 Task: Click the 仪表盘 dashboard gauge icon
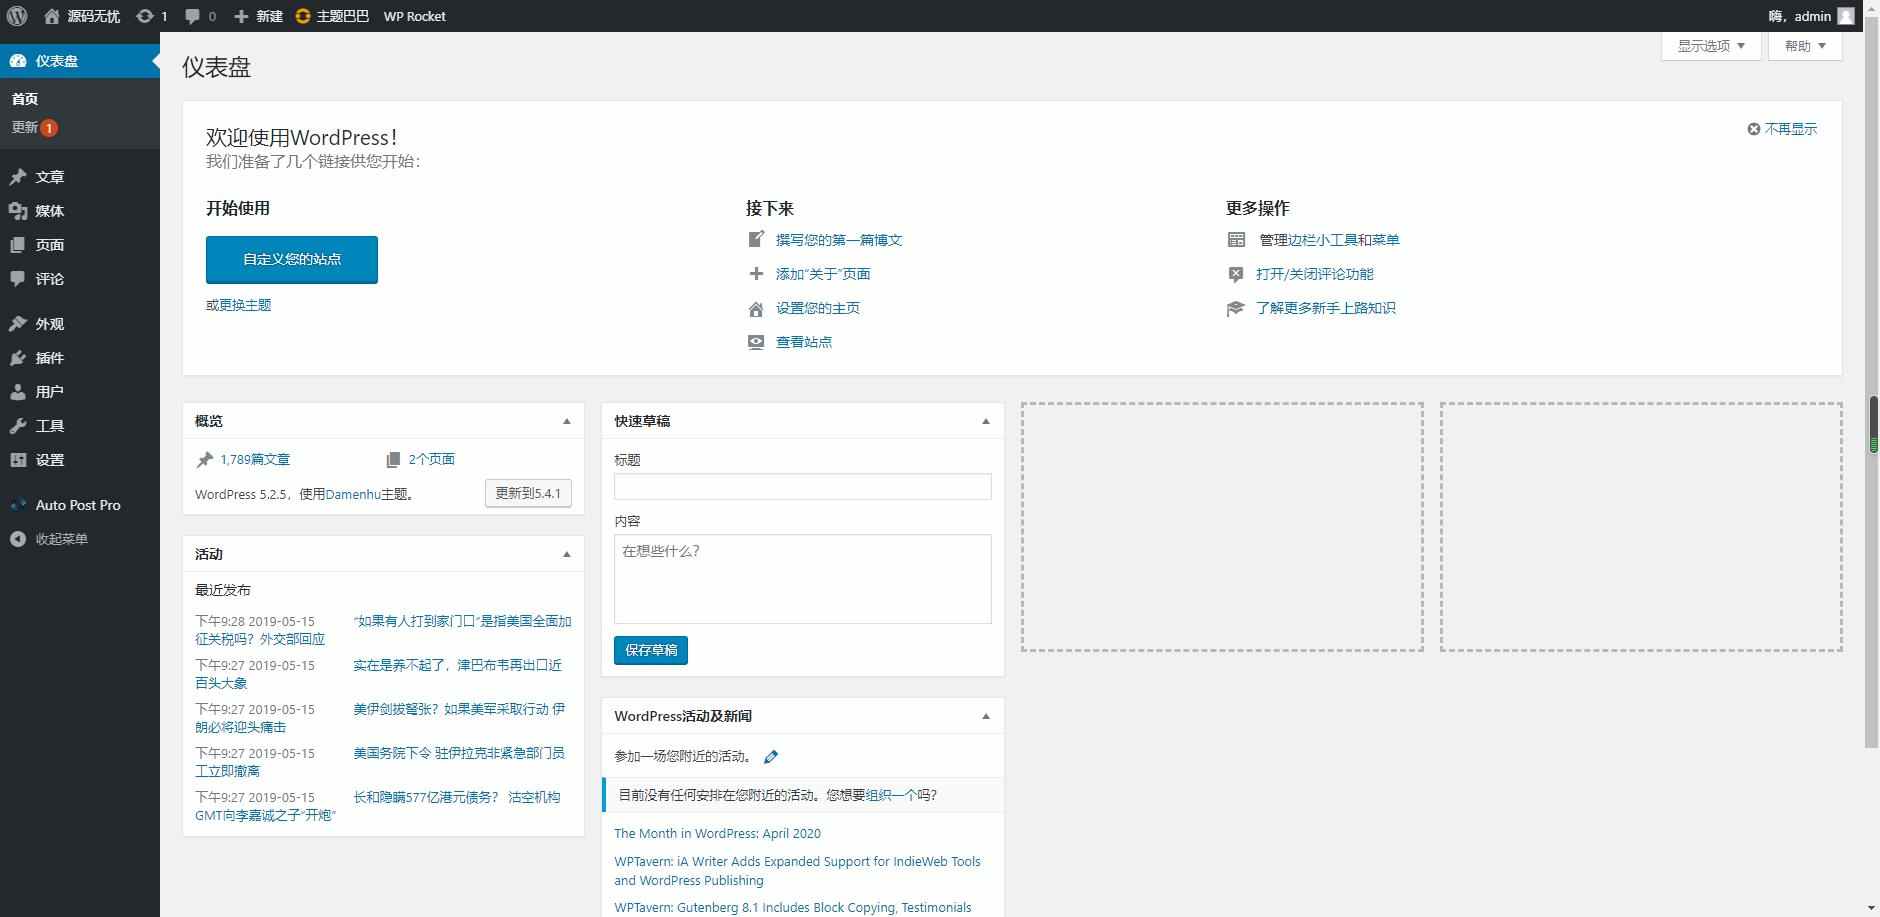click(18, 61)
